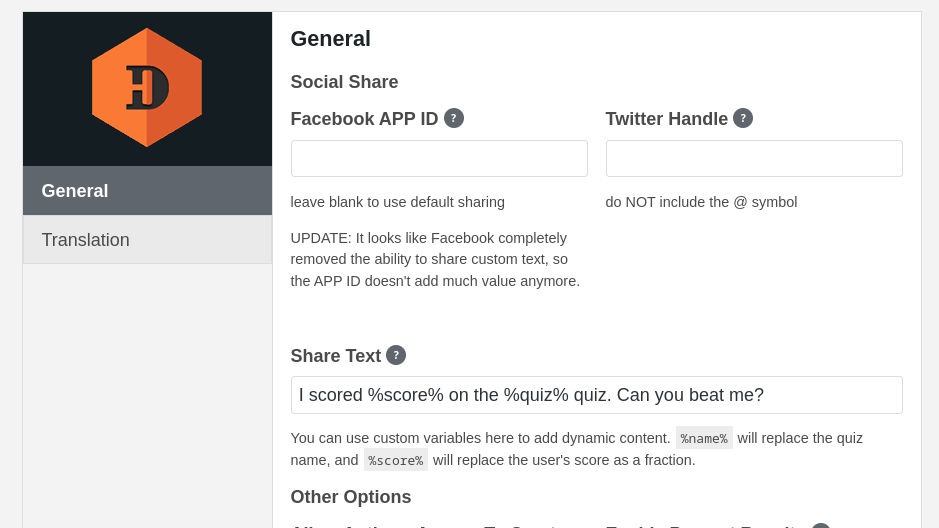
Task: Open the General settings tab
Action: (147, 191)
